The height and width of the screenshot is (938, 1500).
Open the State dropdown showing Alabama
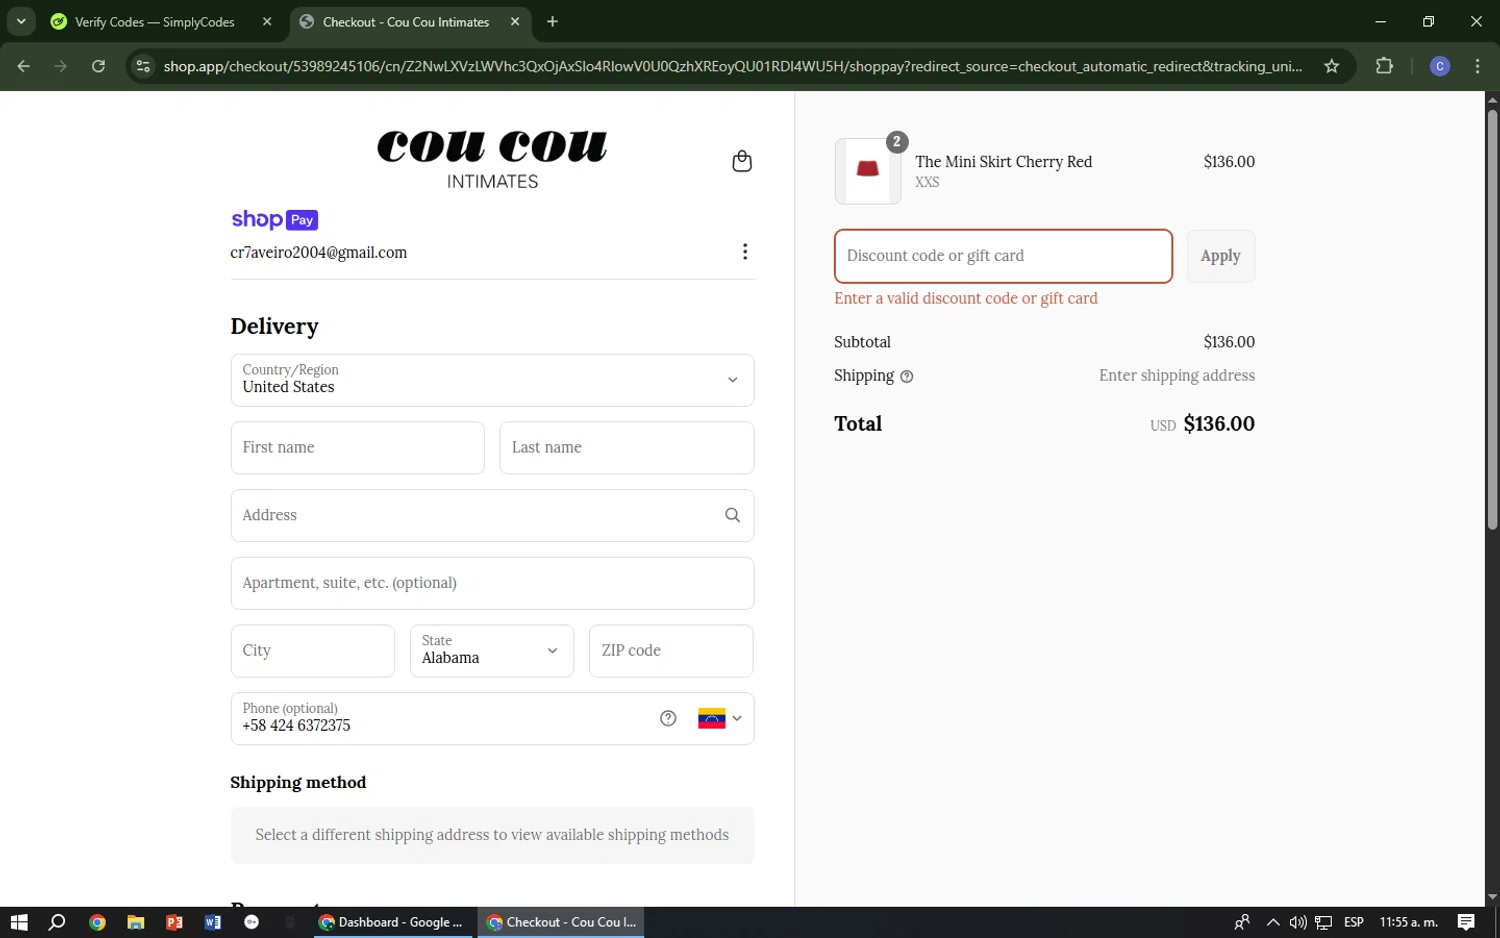pyautogui.click(x=492, y=651)
